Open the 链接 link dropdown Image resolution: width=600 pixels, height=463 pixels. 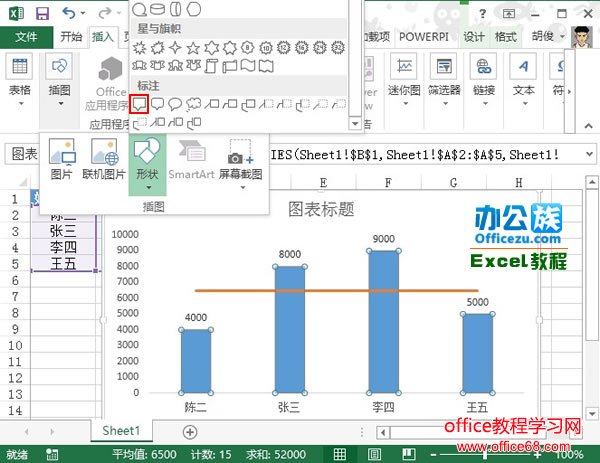(x=484, y=80)
